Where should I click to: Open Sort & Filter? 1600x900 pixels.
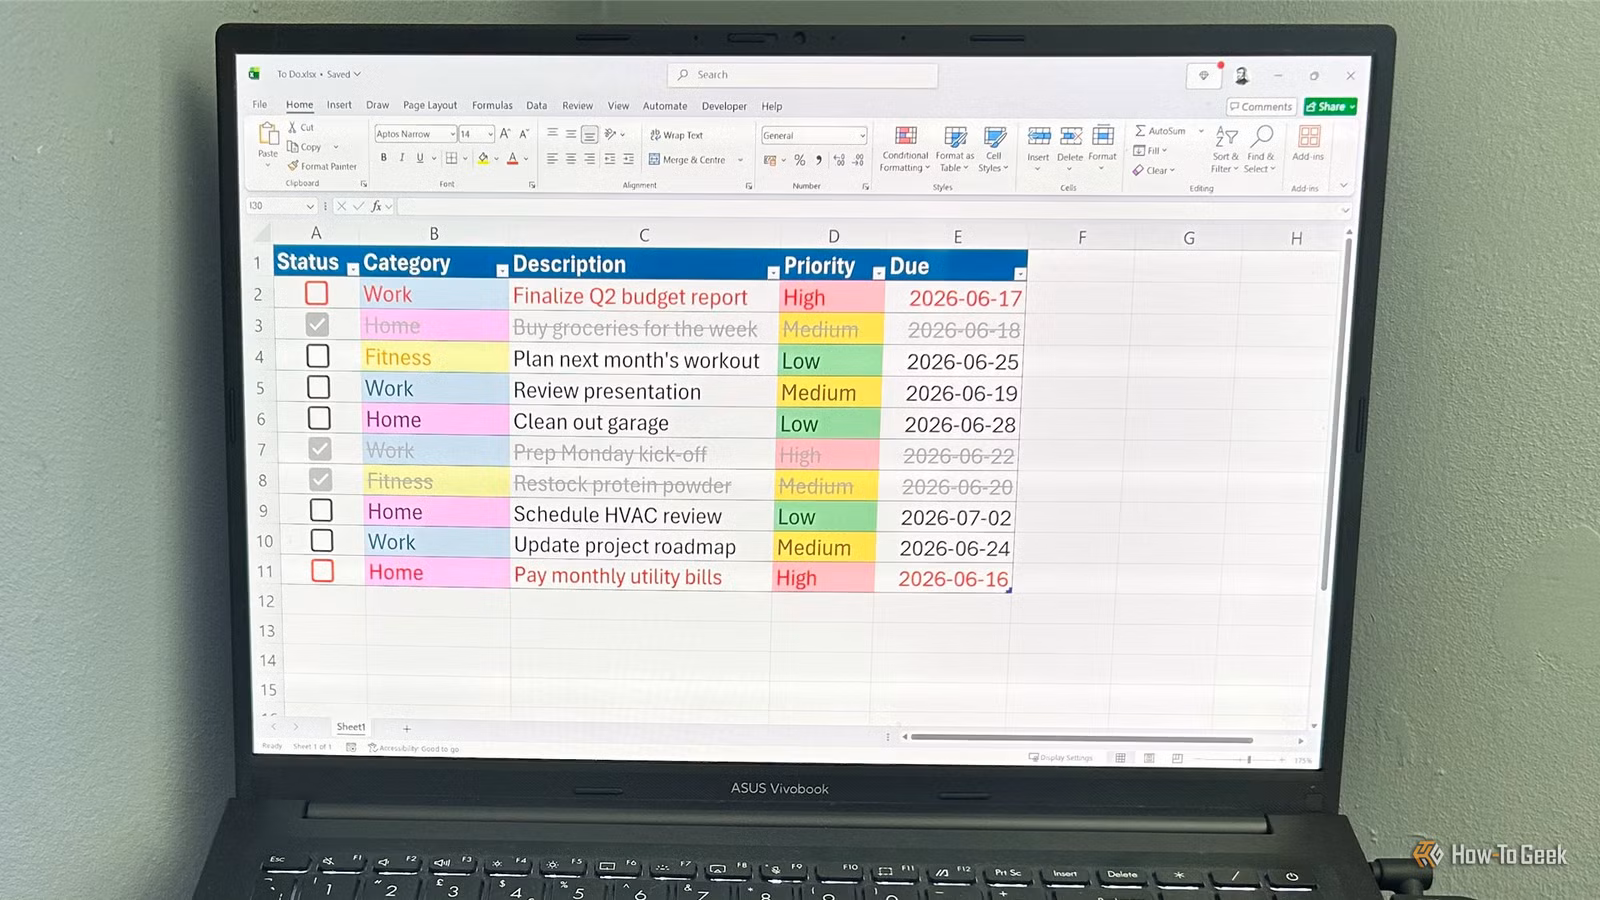(x=1226, y=148)
